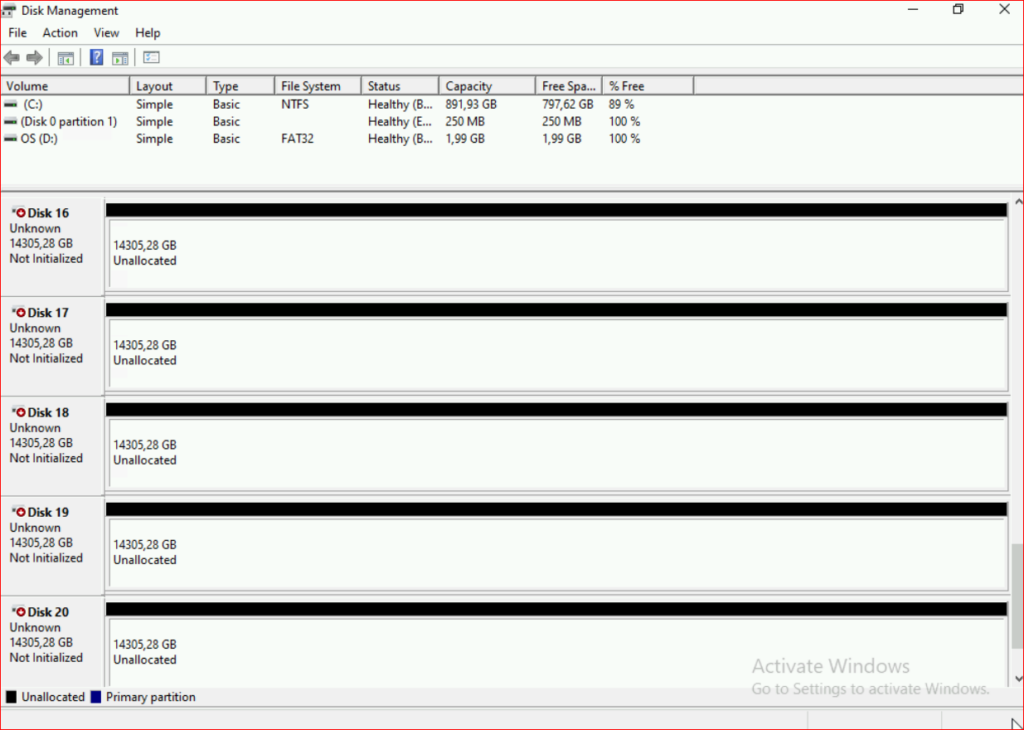Click the Forward arrow toolbar icon
Image resolution: width=1024 pixels, height=730 pixels.
point(35,58)
